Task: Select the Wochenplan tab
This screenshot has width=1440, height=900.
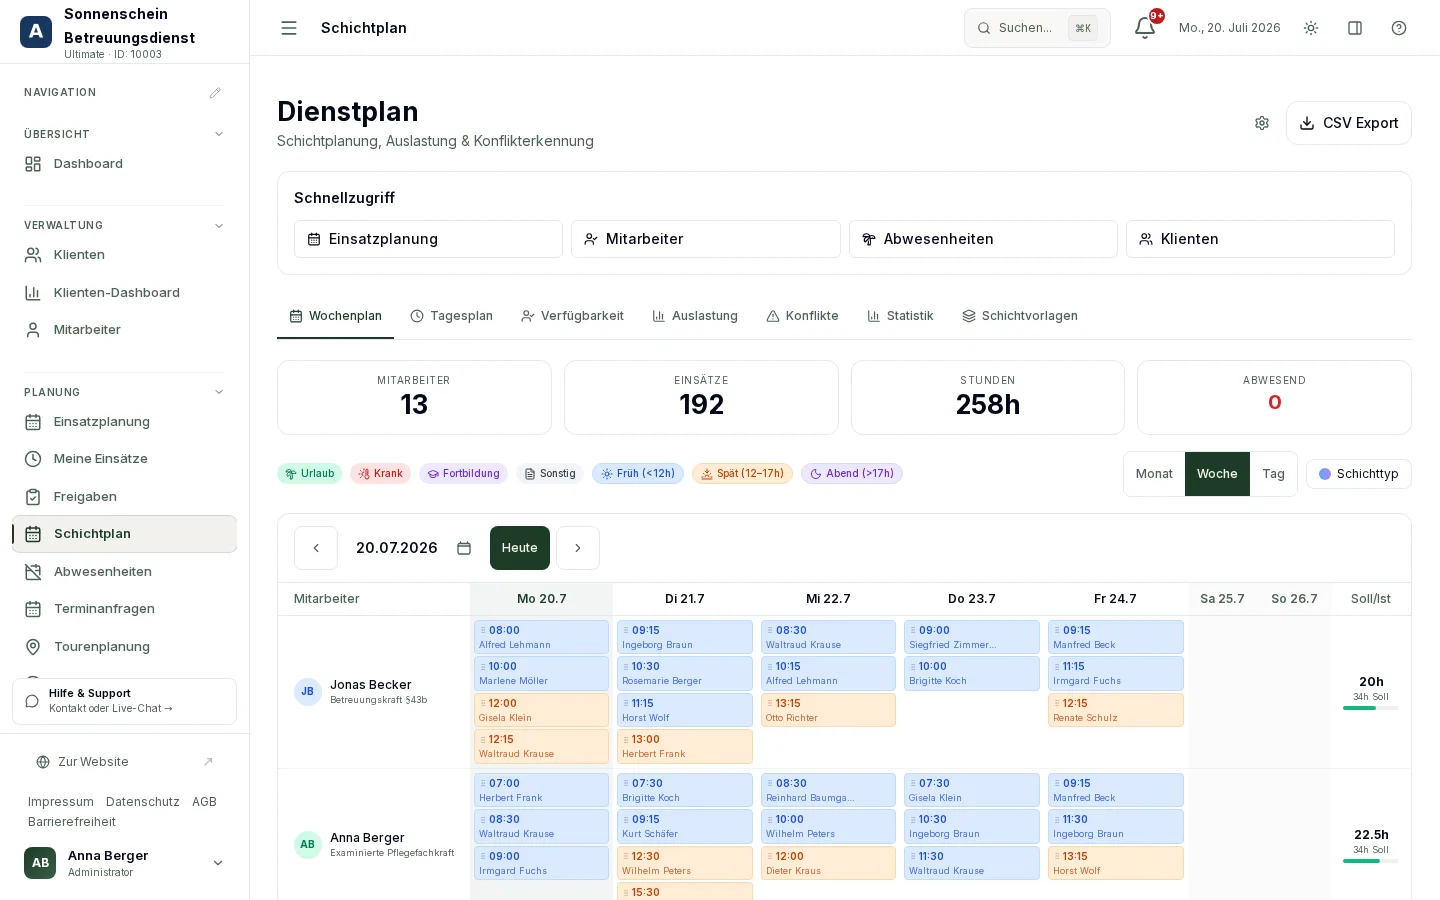Action: pyautogui.click(x=336, y=316)
